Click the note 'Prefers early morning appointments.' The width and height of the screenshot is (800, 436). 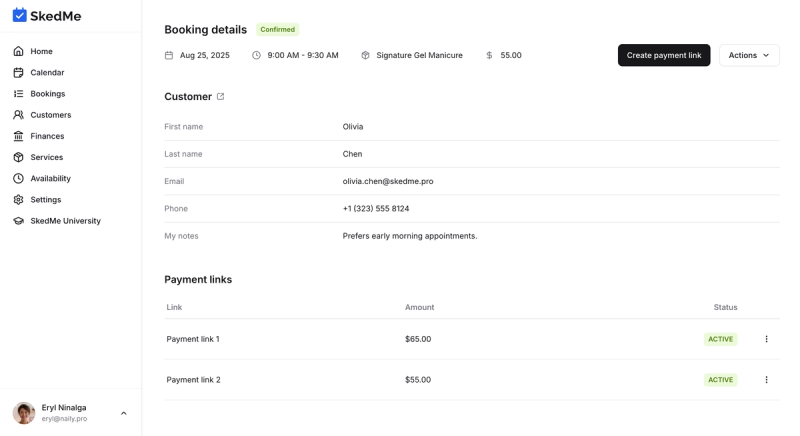pos(410,236)
